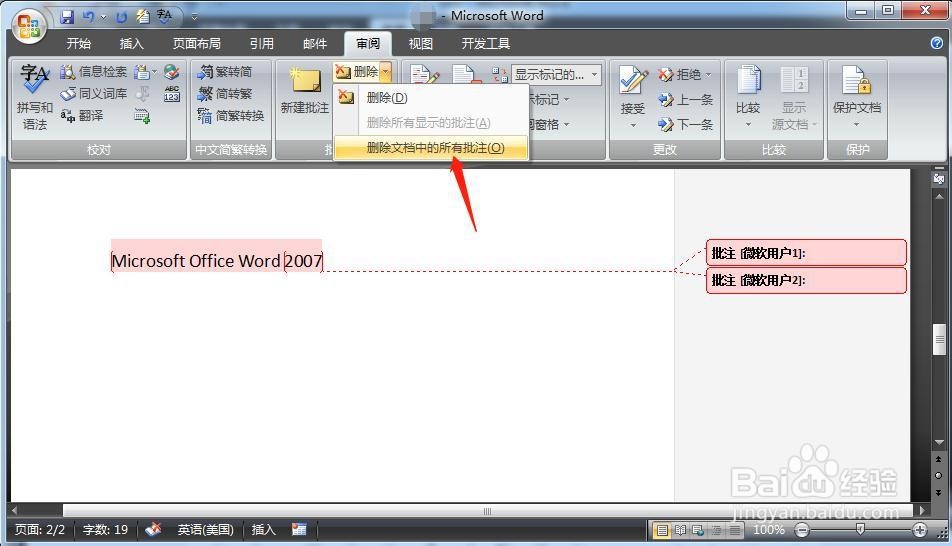This screenshot has height=546, width=952.
Task: Click the zoom slider handle
Action: tap(860, 530)
